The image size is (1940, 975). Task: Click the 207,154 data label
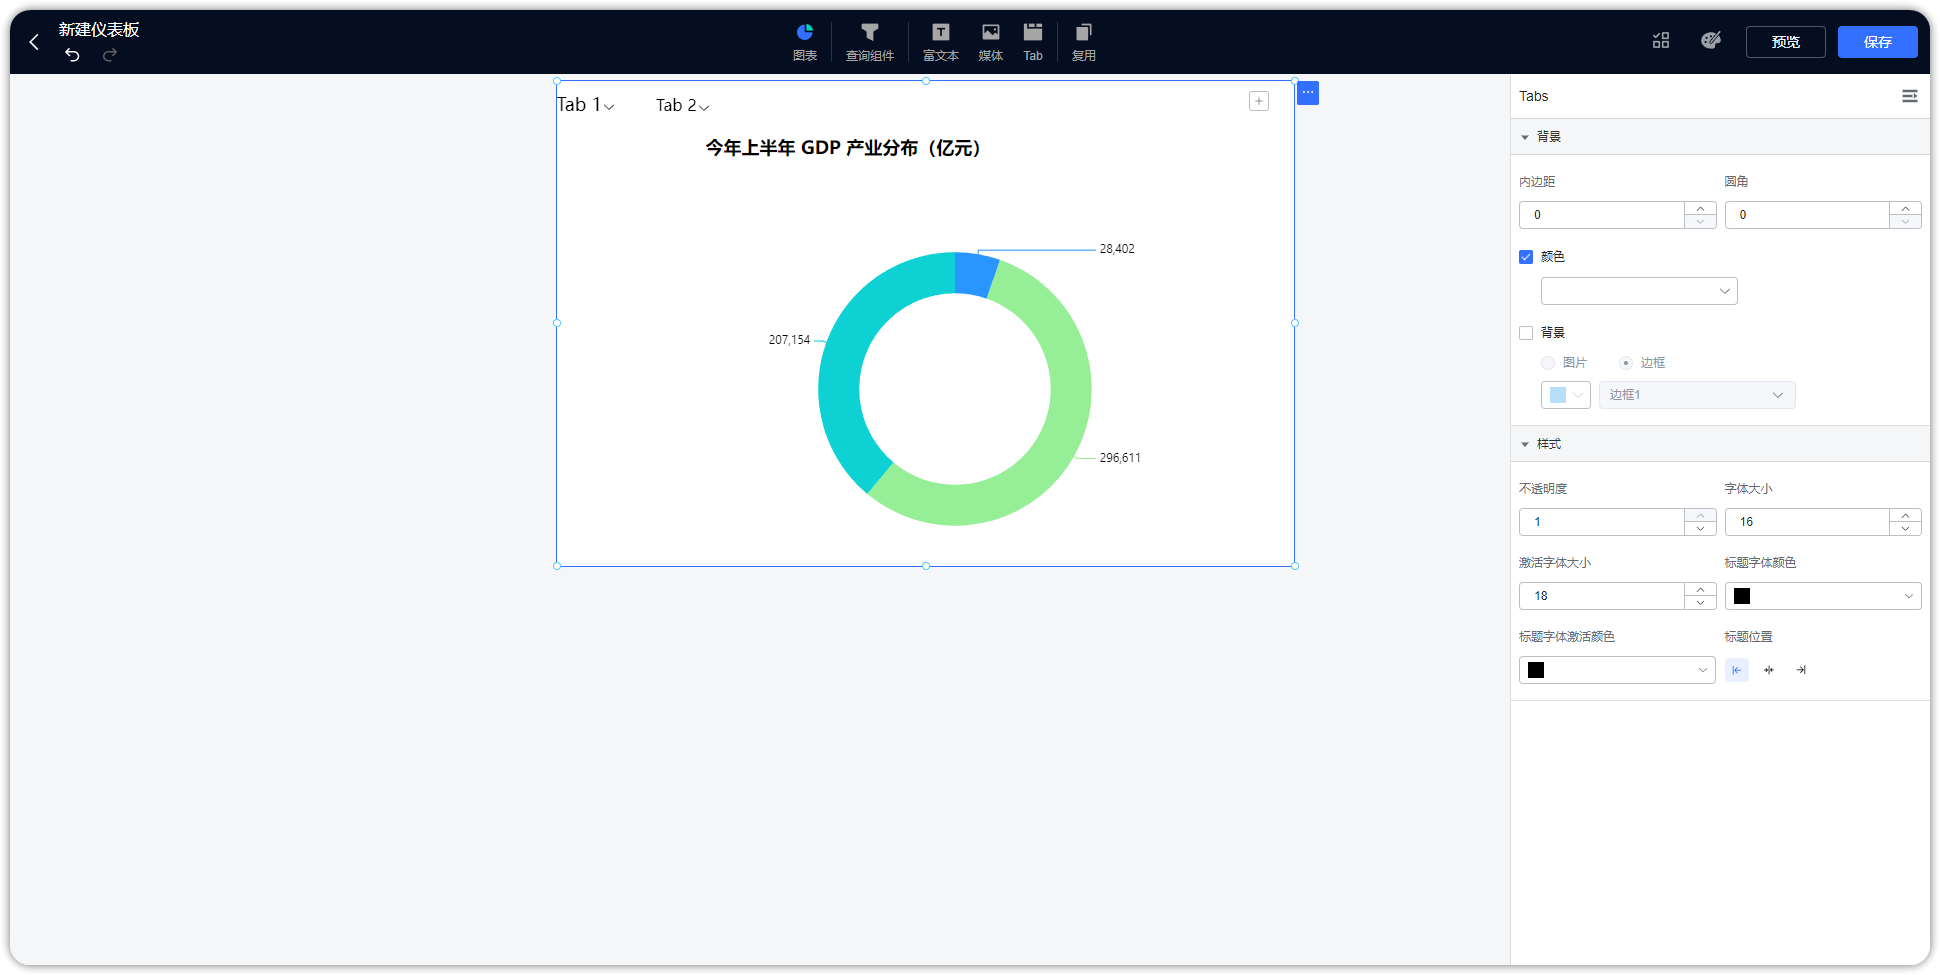tap(789, 340)
